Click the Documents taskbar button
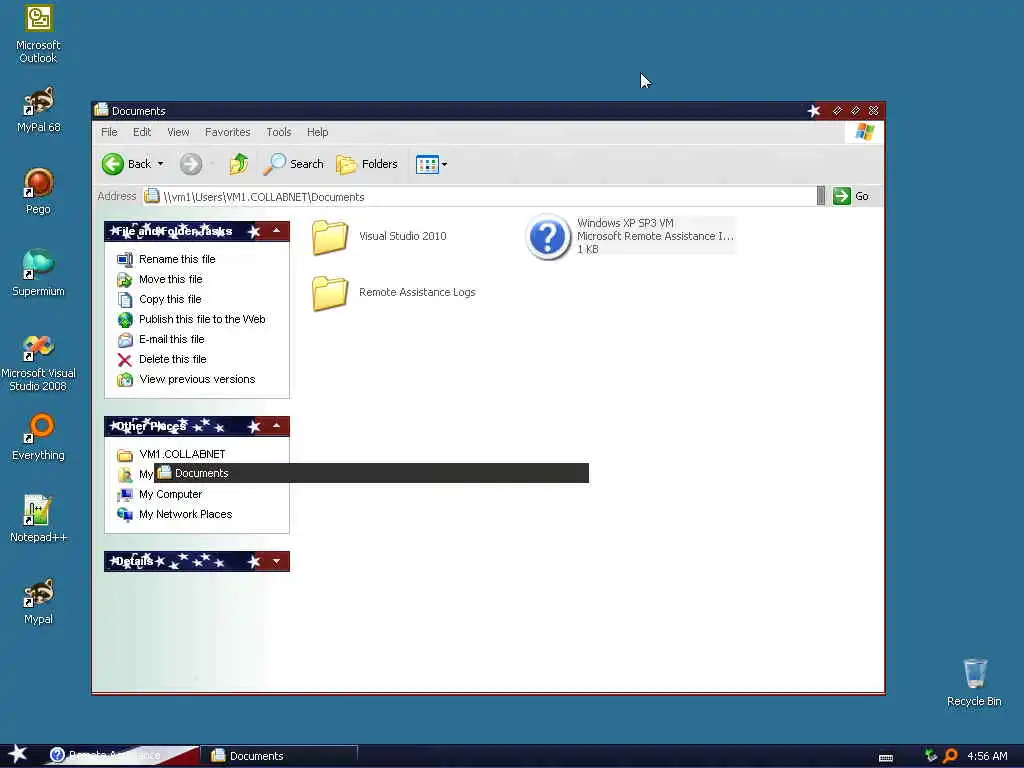The height and width of the screenshot is (768, 1024). 278,756
